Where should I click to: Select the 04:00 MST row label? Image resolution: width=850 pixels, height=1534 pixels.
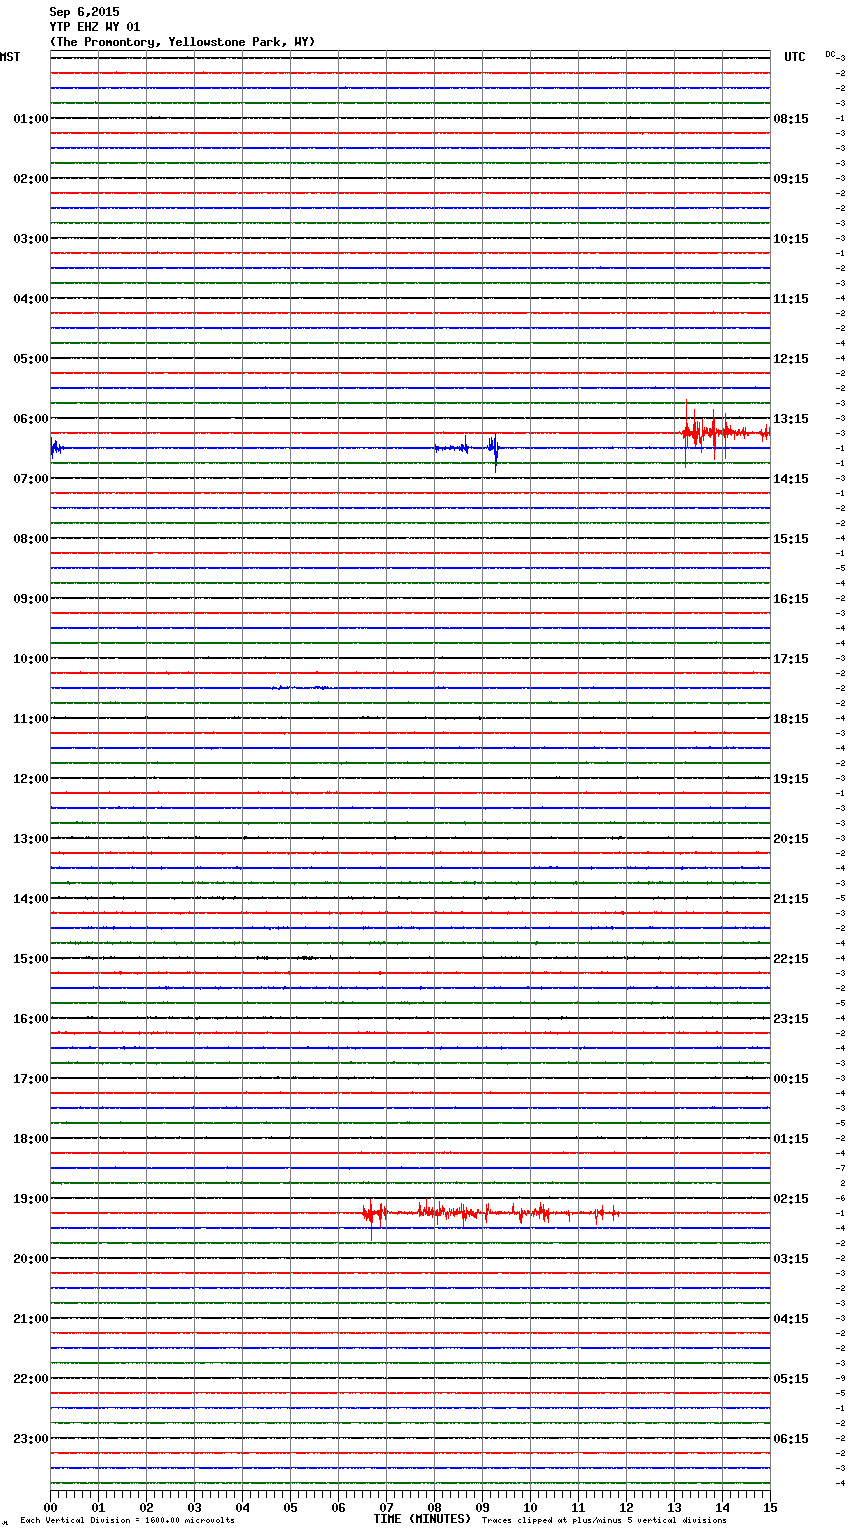(30, 299)
